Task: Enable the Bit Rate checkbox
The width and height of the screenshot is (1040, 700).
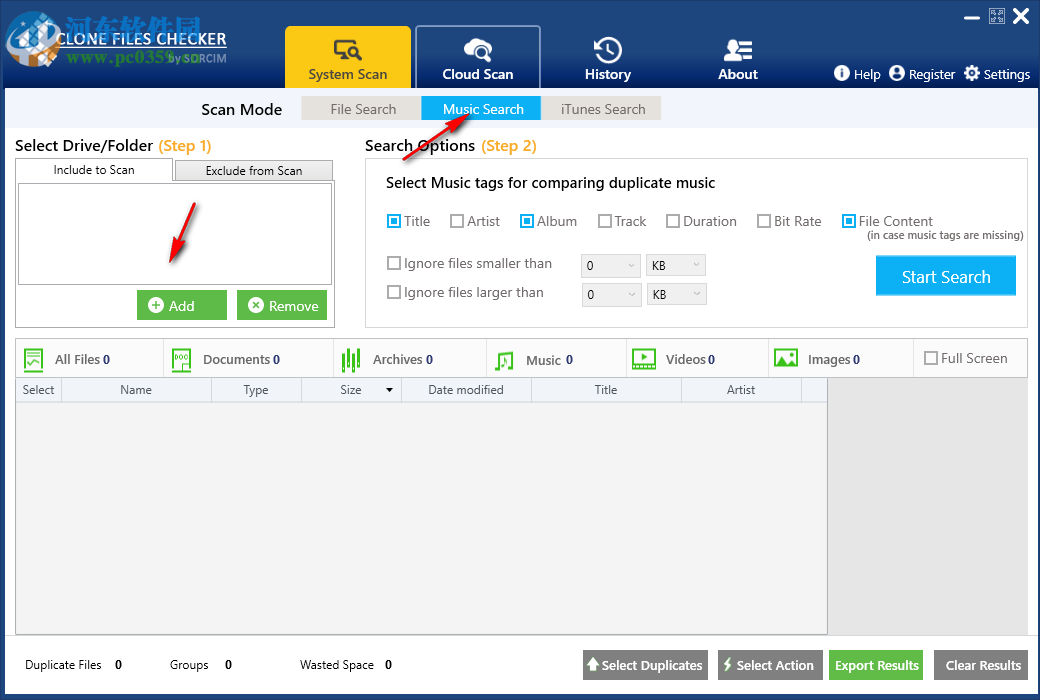Action: (x=764, y=221)
